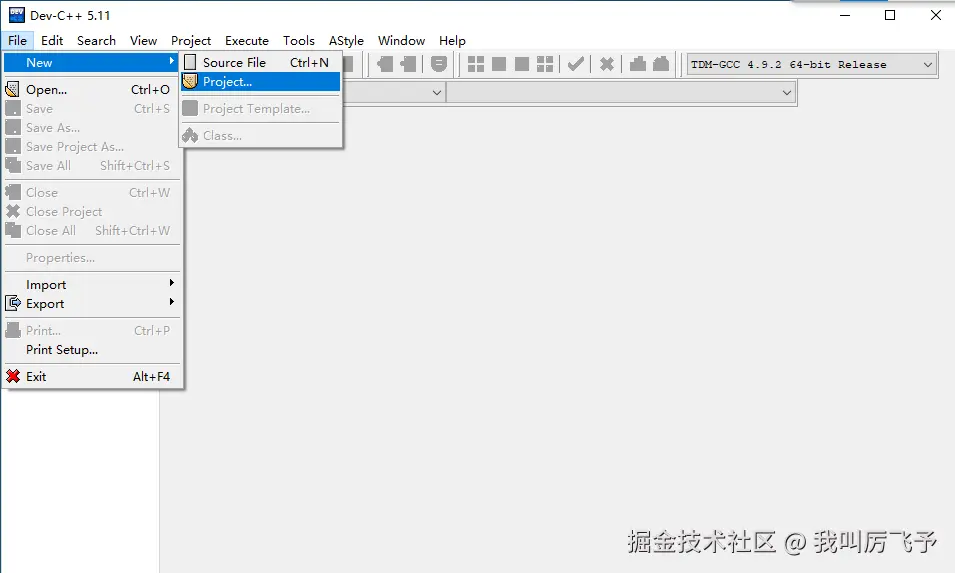
Task: Open the View menu
Action: pyautogui.click(x=143, y=40)
